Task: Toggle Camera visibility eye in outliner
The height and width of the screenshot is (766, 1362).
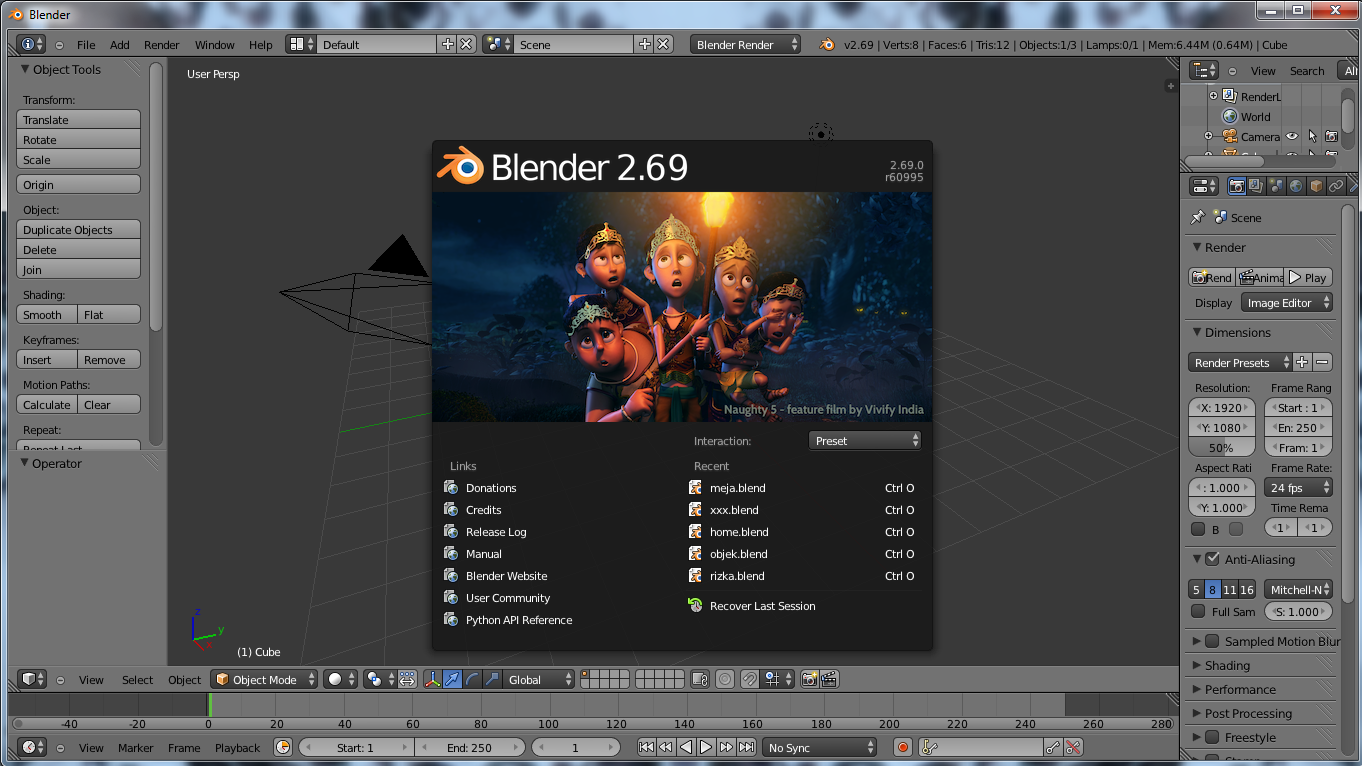Action: tap(1292, 136)
